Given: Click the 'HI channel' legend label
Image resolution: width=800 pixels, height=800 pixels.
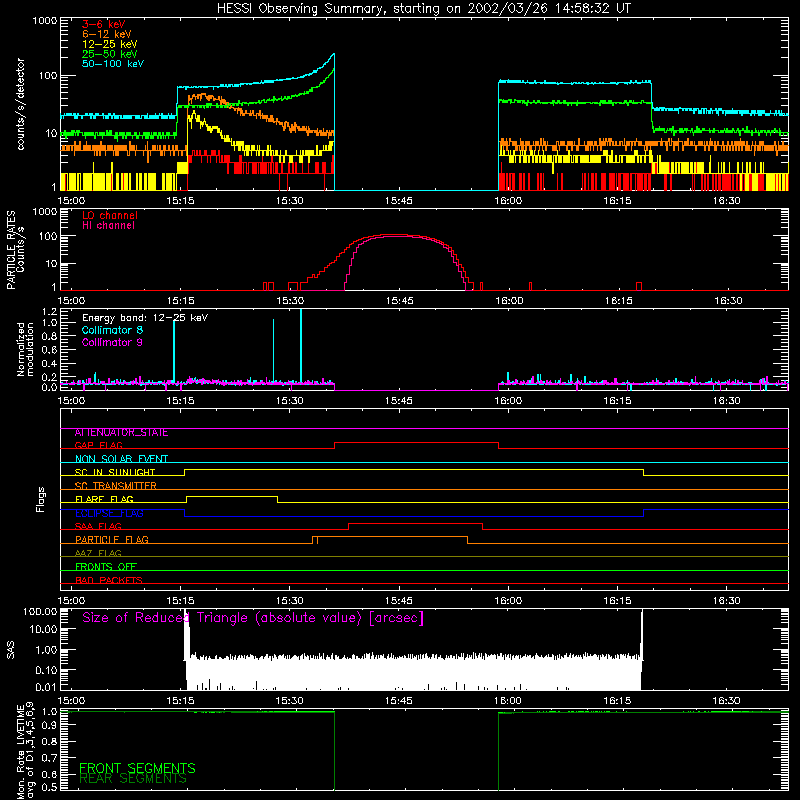Looking at the screenshot, I should point(108,226).
